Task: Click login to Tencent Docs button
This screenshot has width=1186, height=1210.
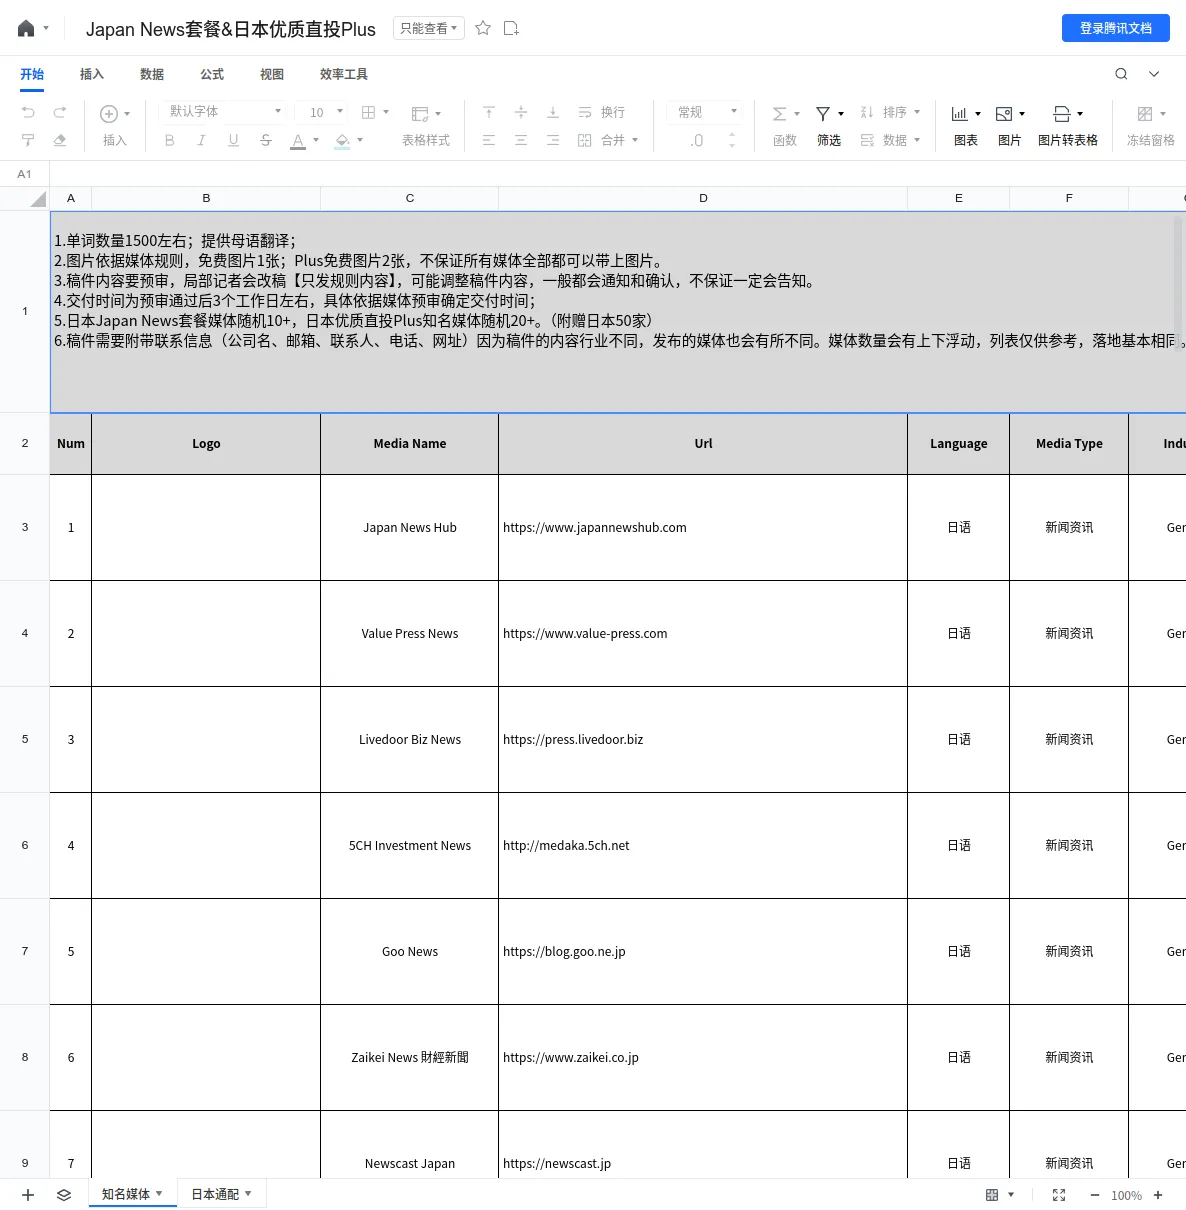Action: pyautogui.click(x=1116, y=28)
